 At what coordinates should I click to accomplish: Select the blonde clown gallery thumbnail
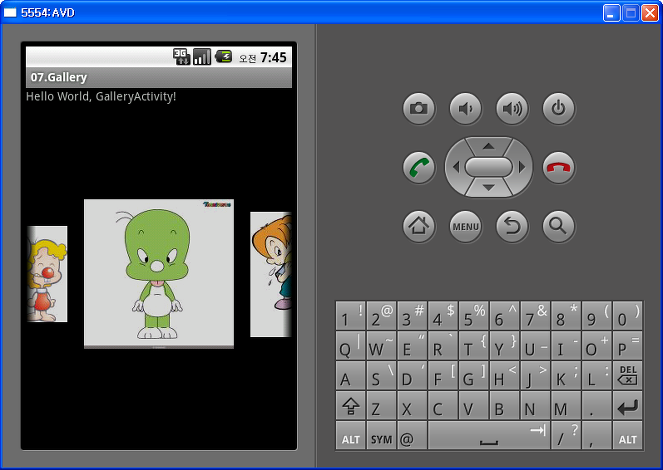coord(47,274)
